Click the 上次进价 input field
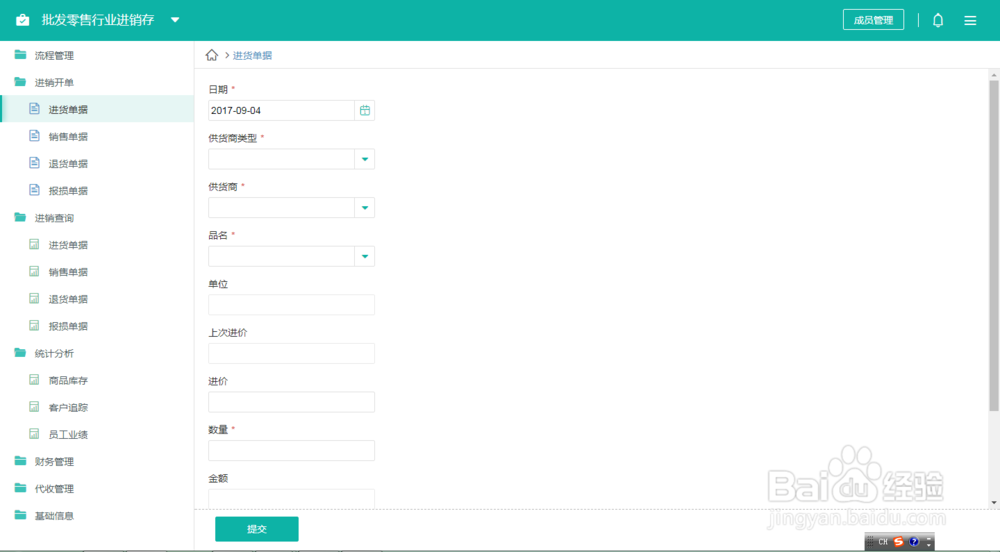The width and height of the screenshot is (1000, 552). click(291, 353)
